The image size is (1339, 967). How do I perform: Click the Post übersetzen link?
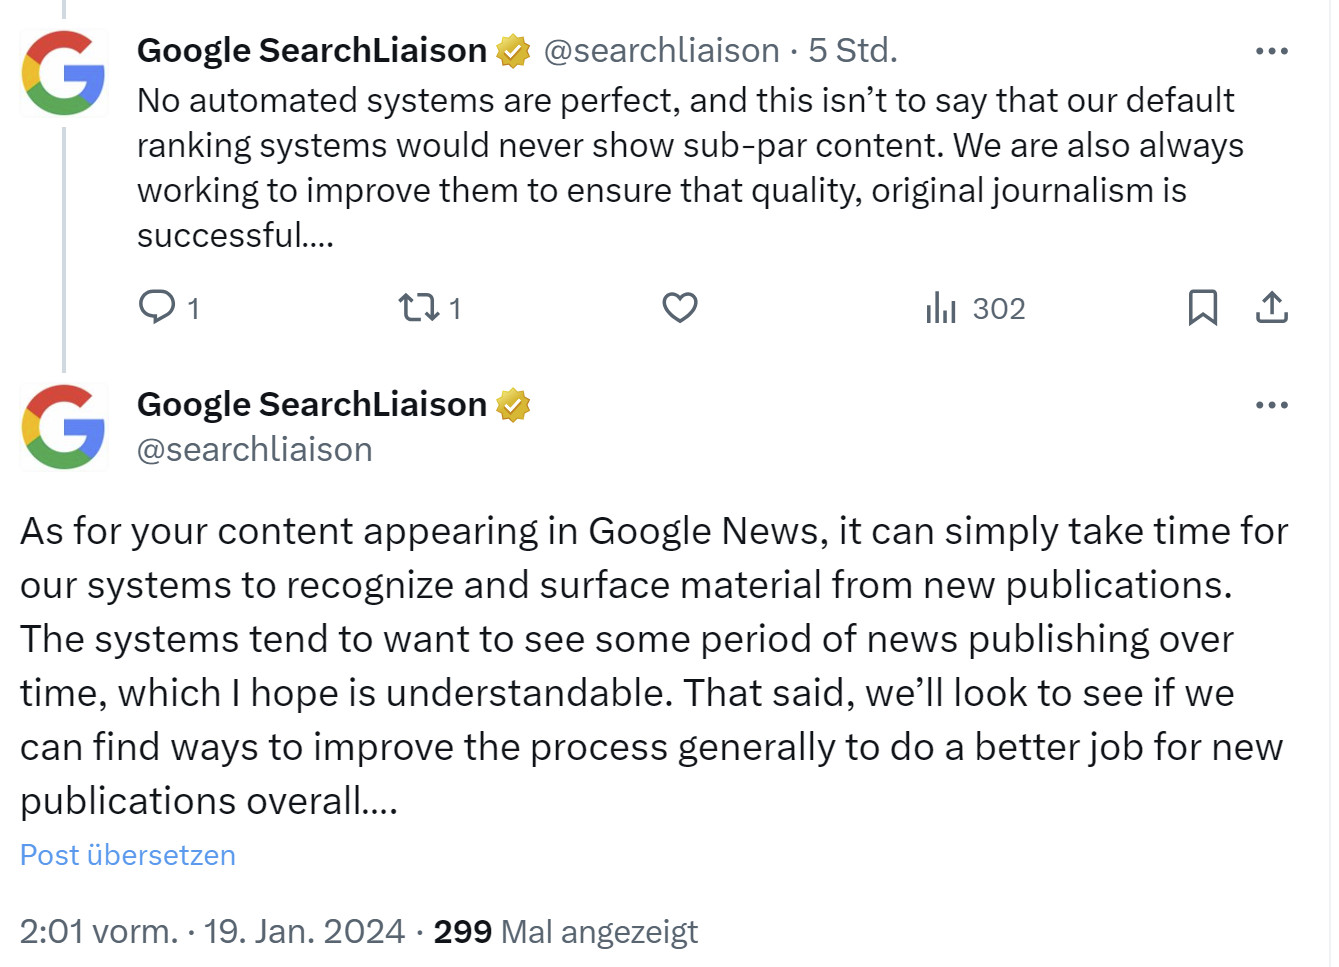pos(127,855)
